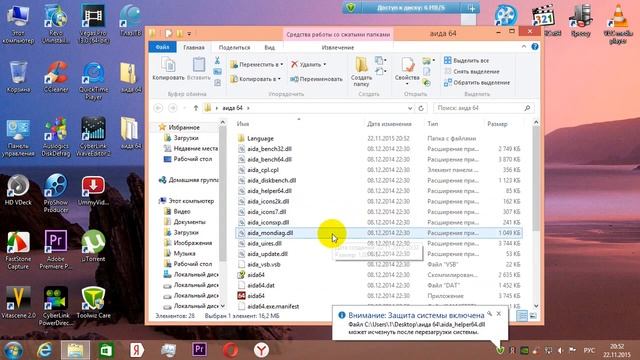Select file aida_vsb.vsb
The image size is (640, 360).
click(x=264, y=264)
